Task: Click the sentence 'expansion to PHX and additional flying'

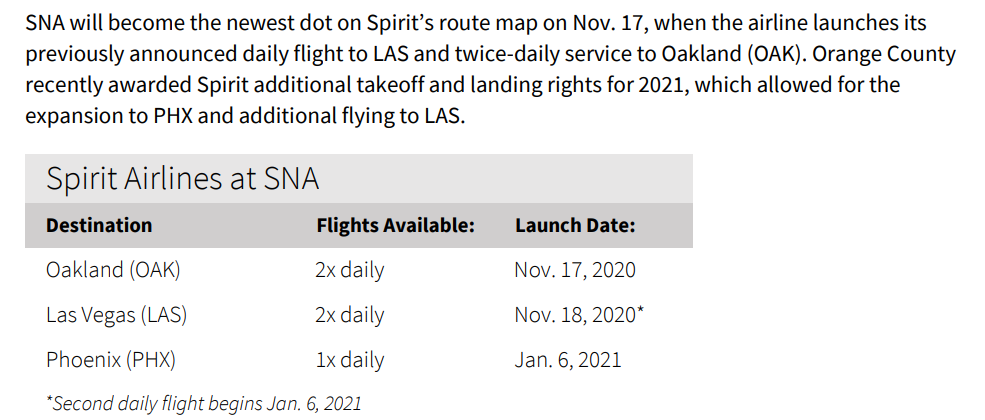Action: (x=245, y=116)
